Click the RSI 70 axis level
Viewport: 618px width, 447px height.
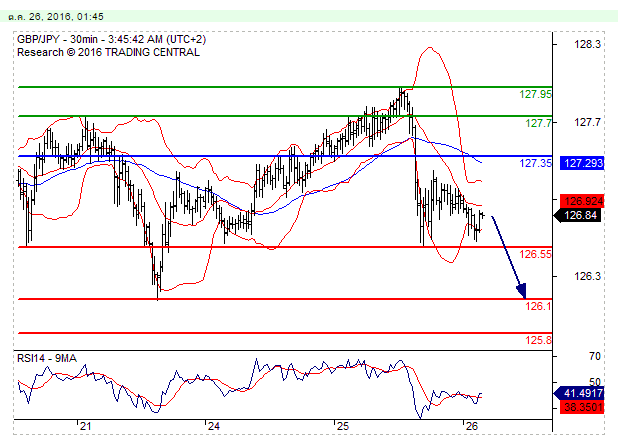[595, 356]
